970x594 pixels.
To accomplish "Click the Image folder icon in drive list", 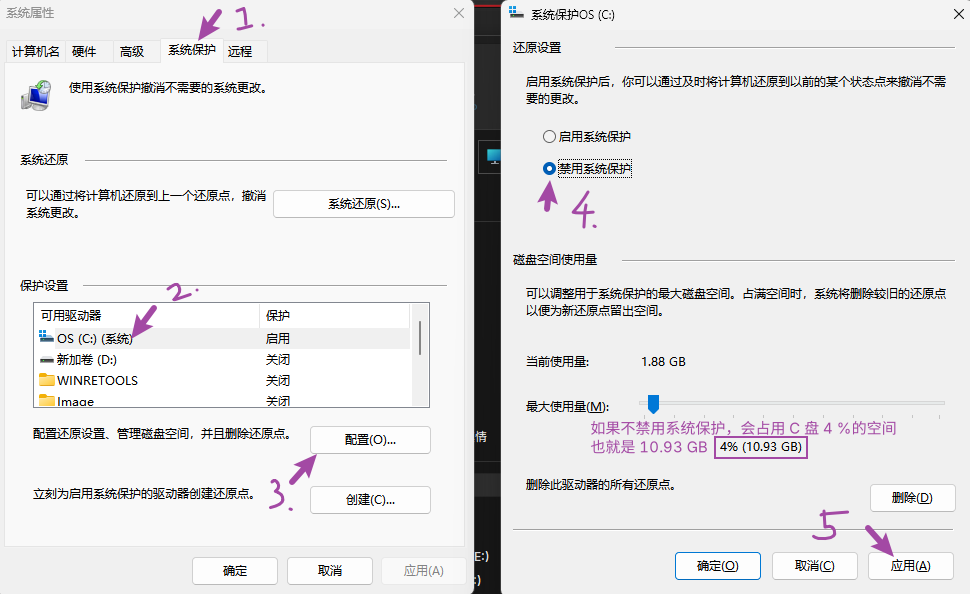I will [x=46, y=400].
